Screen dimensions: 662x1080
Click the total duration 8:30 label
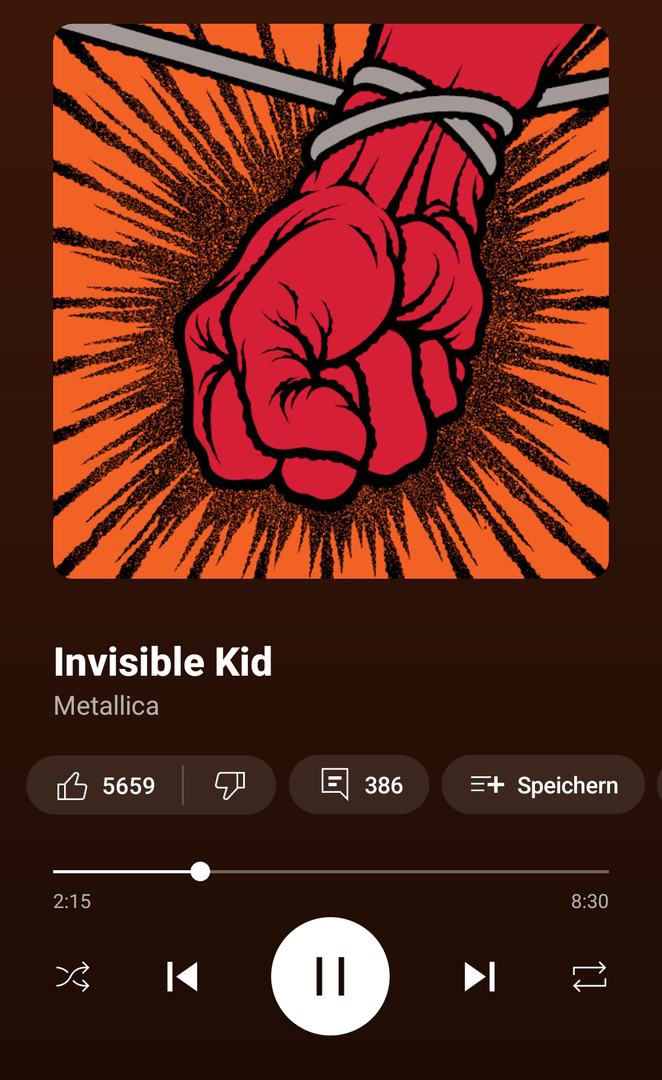click(589, 902)
